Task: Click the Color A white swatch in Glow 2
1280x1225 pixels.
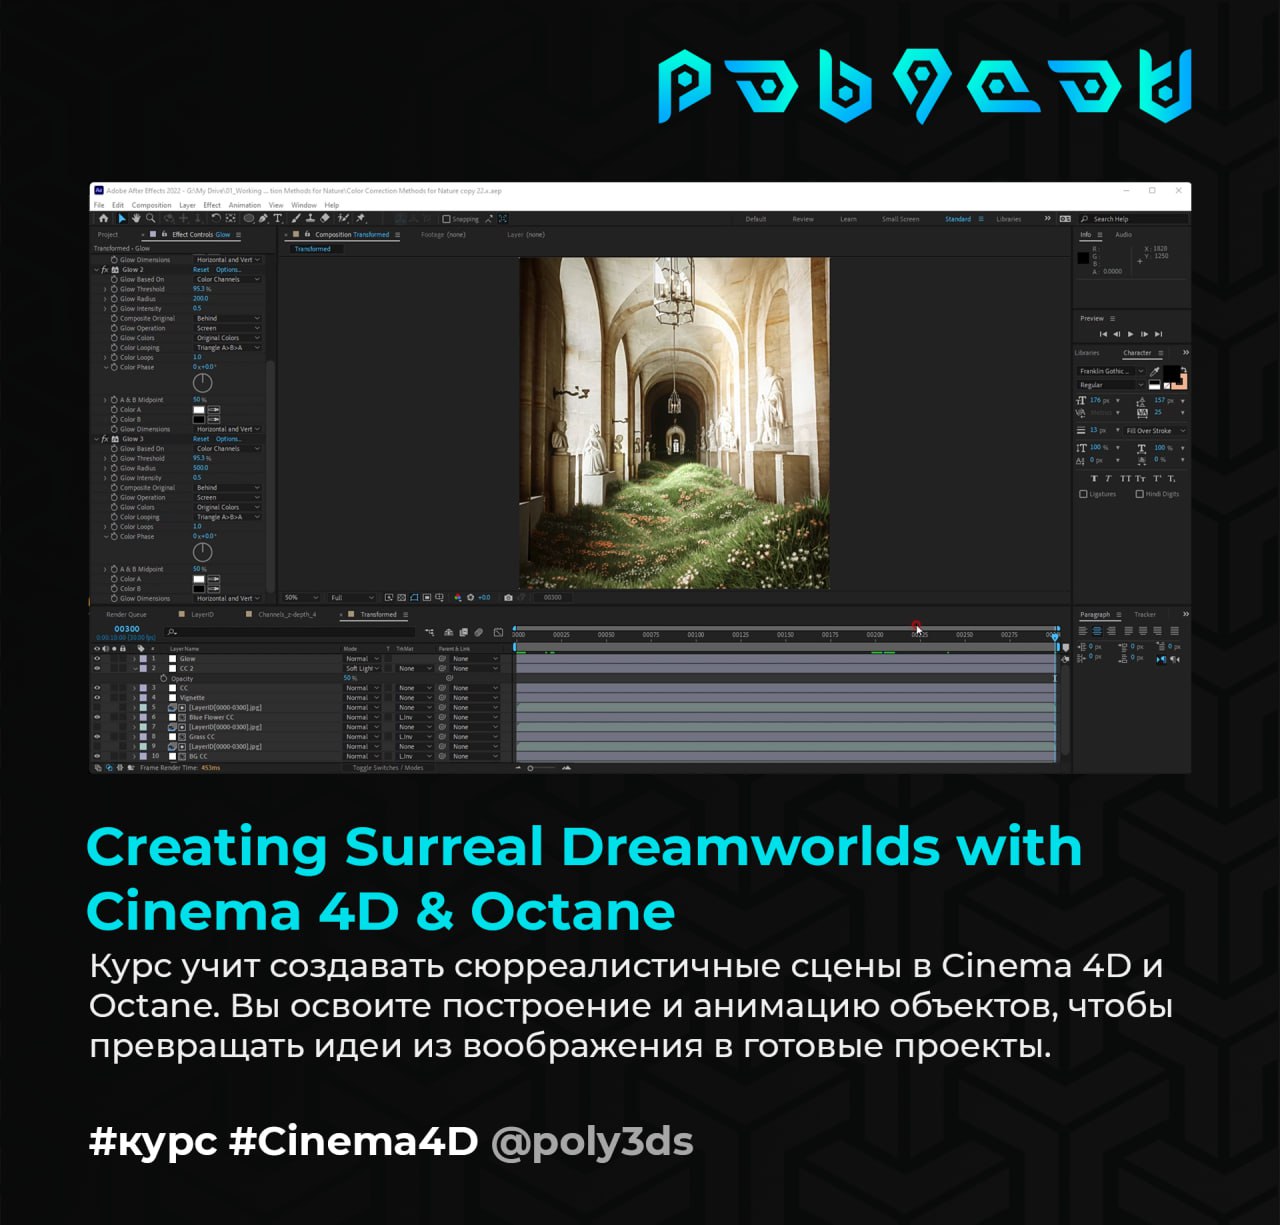Action: (x=199, y=410)
